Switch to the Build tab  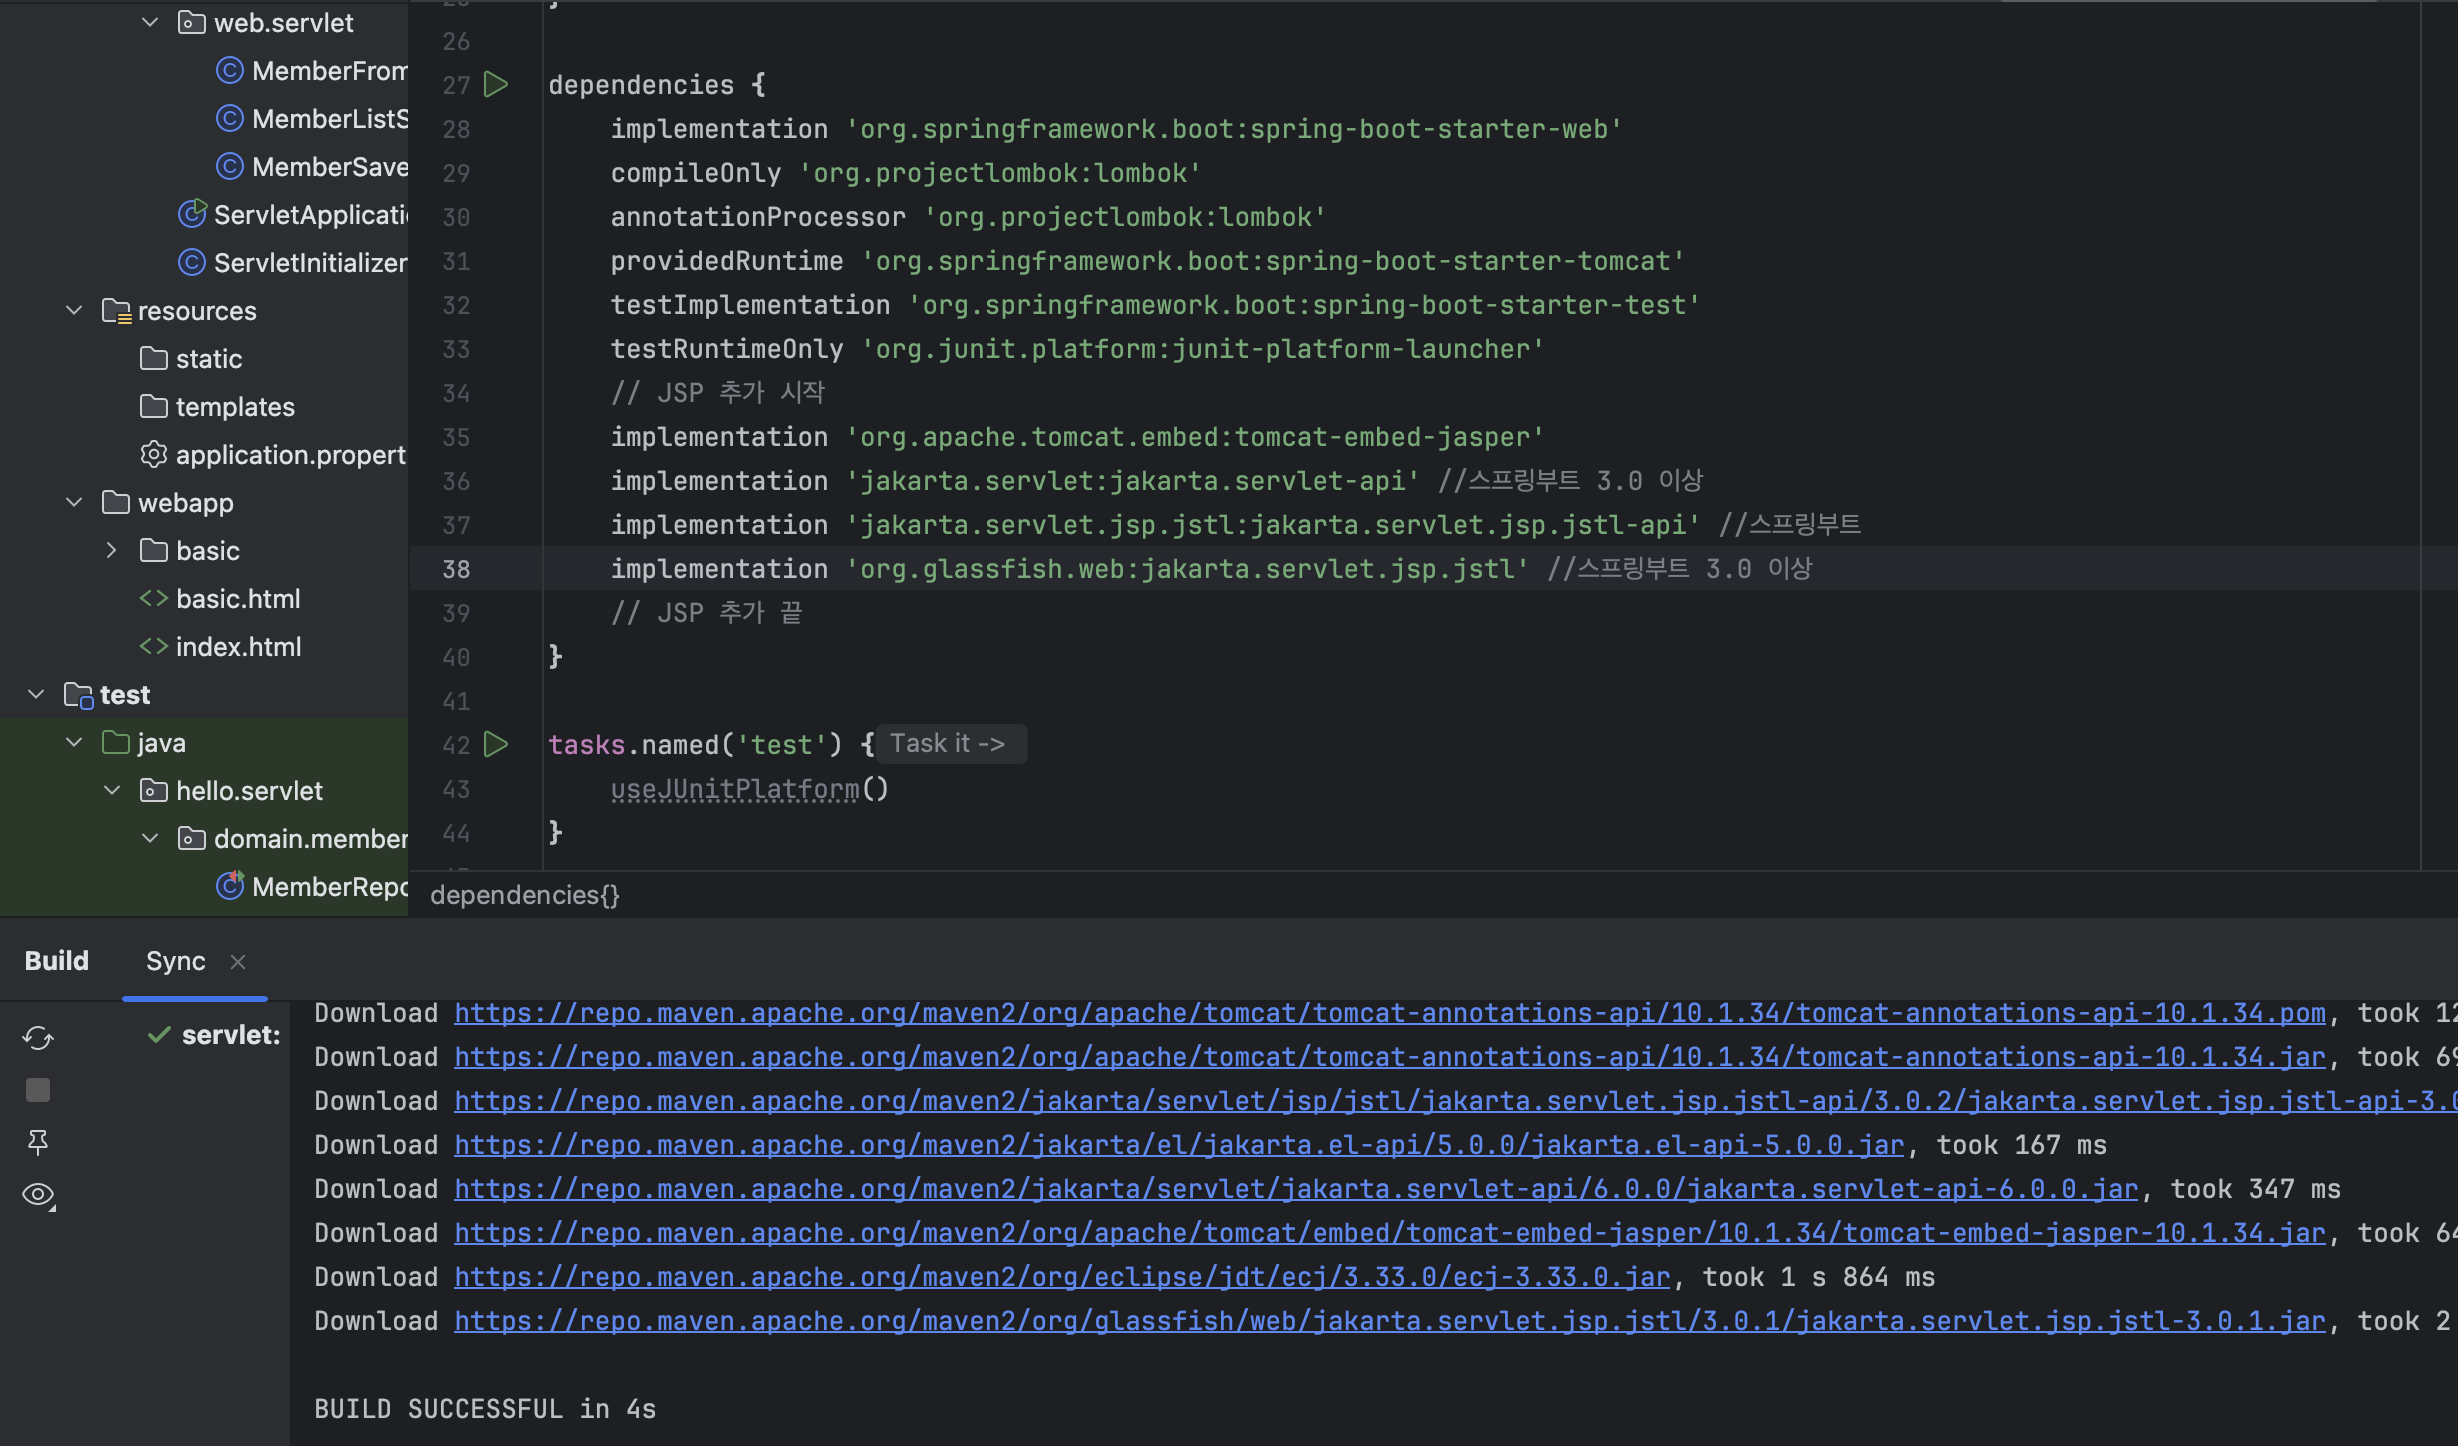(57, 961)
